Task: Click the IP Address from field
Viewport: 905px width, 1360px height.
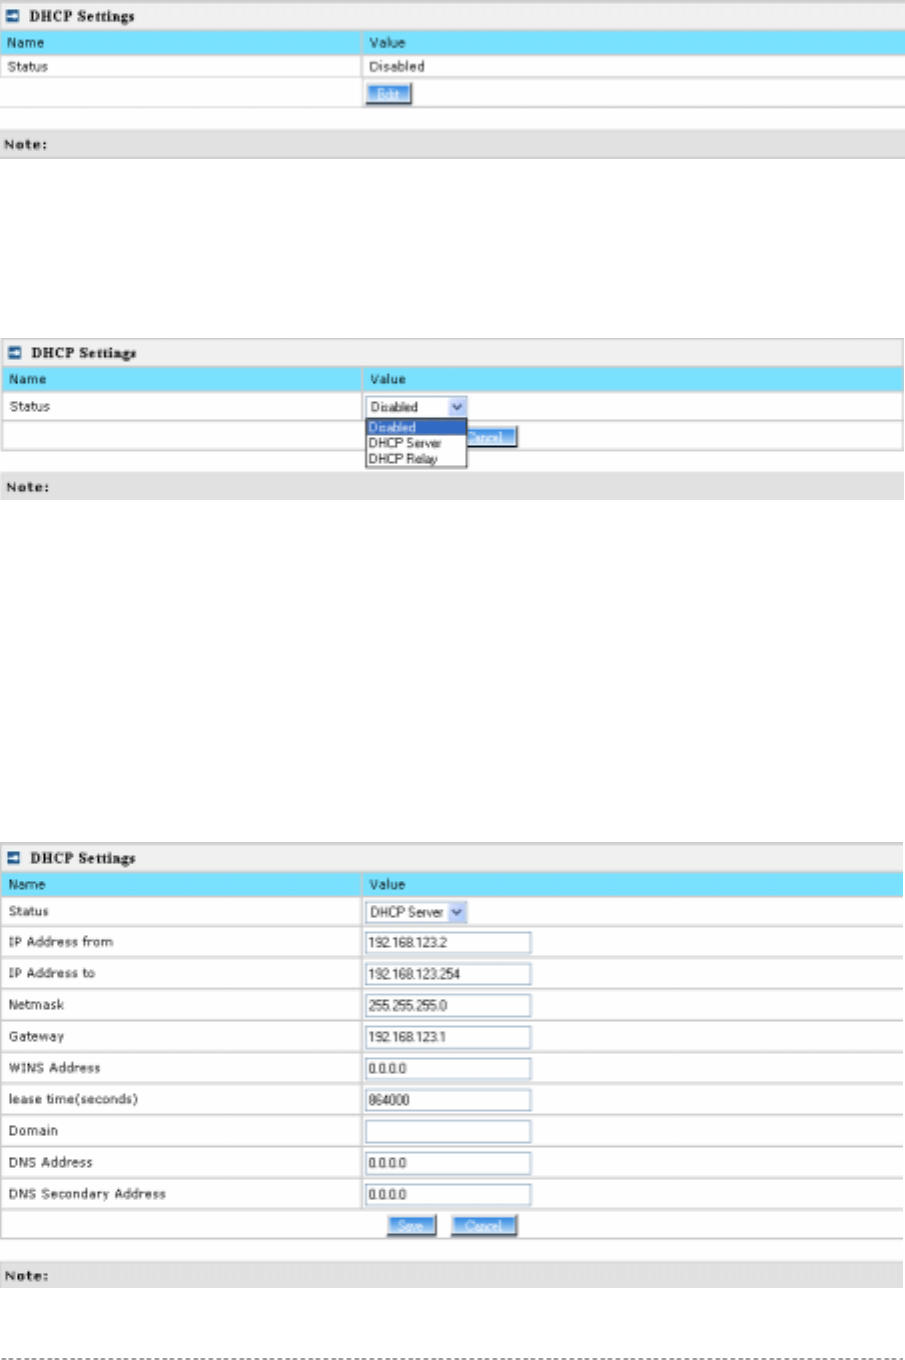Action: pos(448,943)
